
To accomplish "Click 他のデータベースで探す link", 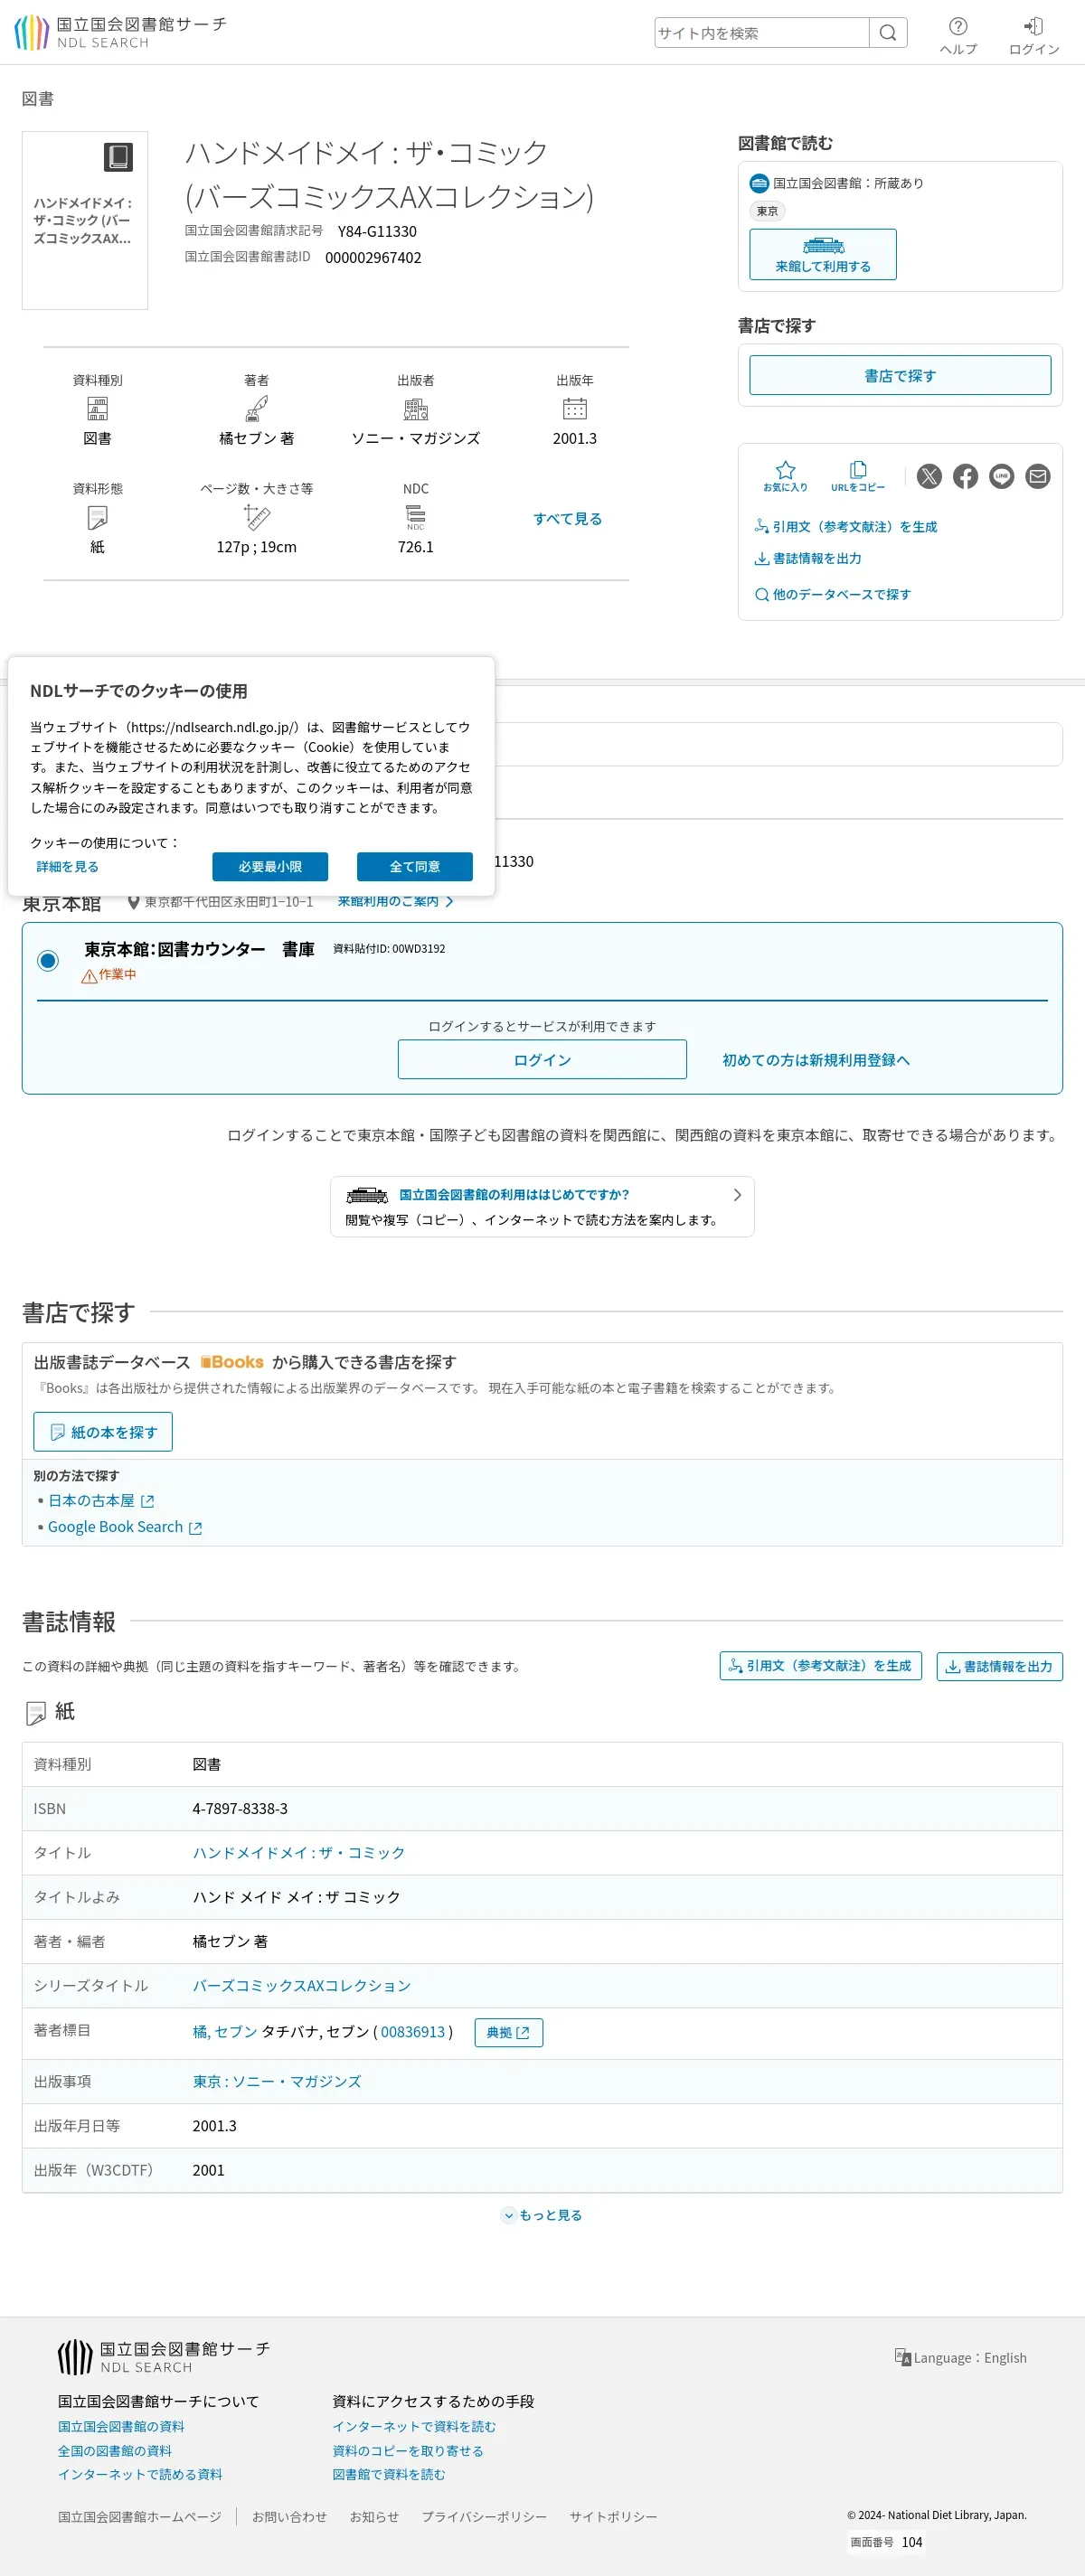I will (833, 594).
